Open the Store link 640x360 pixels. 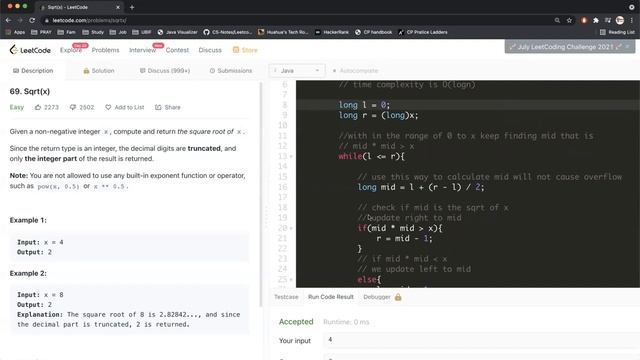click(x=245, y=50)
